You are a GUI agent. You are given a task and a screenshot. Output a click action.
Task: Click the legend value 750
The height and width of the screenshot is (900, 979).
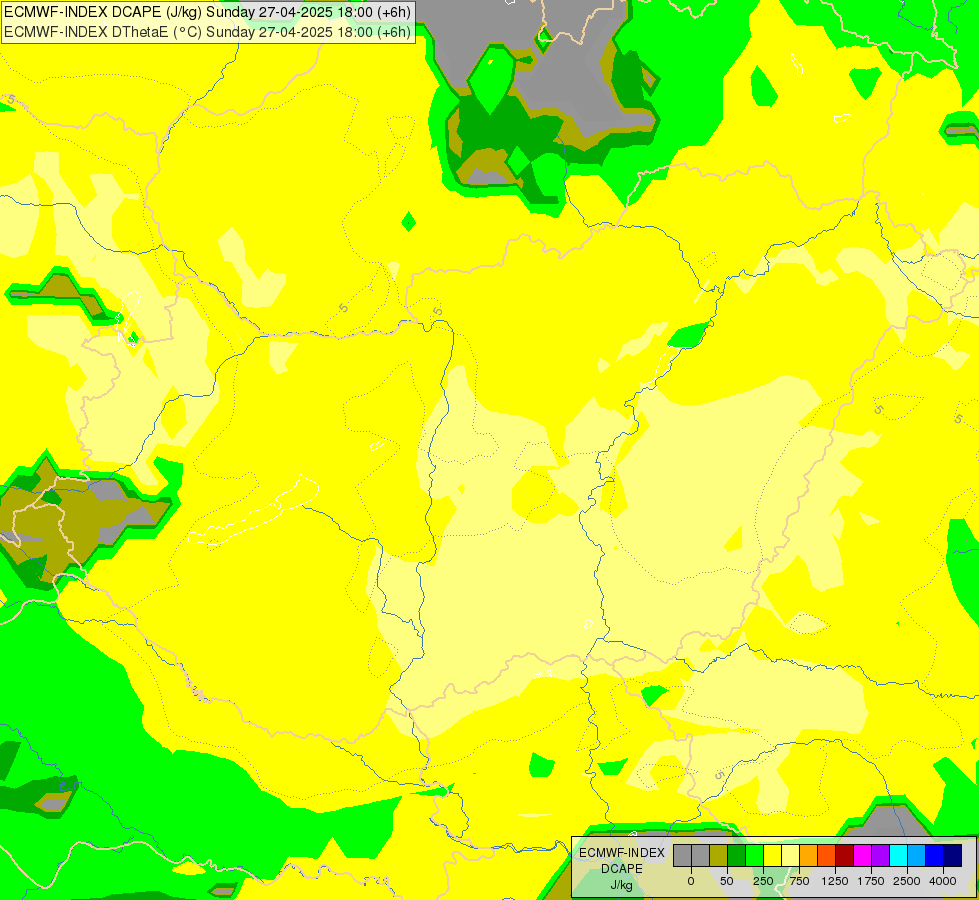(x=799, y=881)
